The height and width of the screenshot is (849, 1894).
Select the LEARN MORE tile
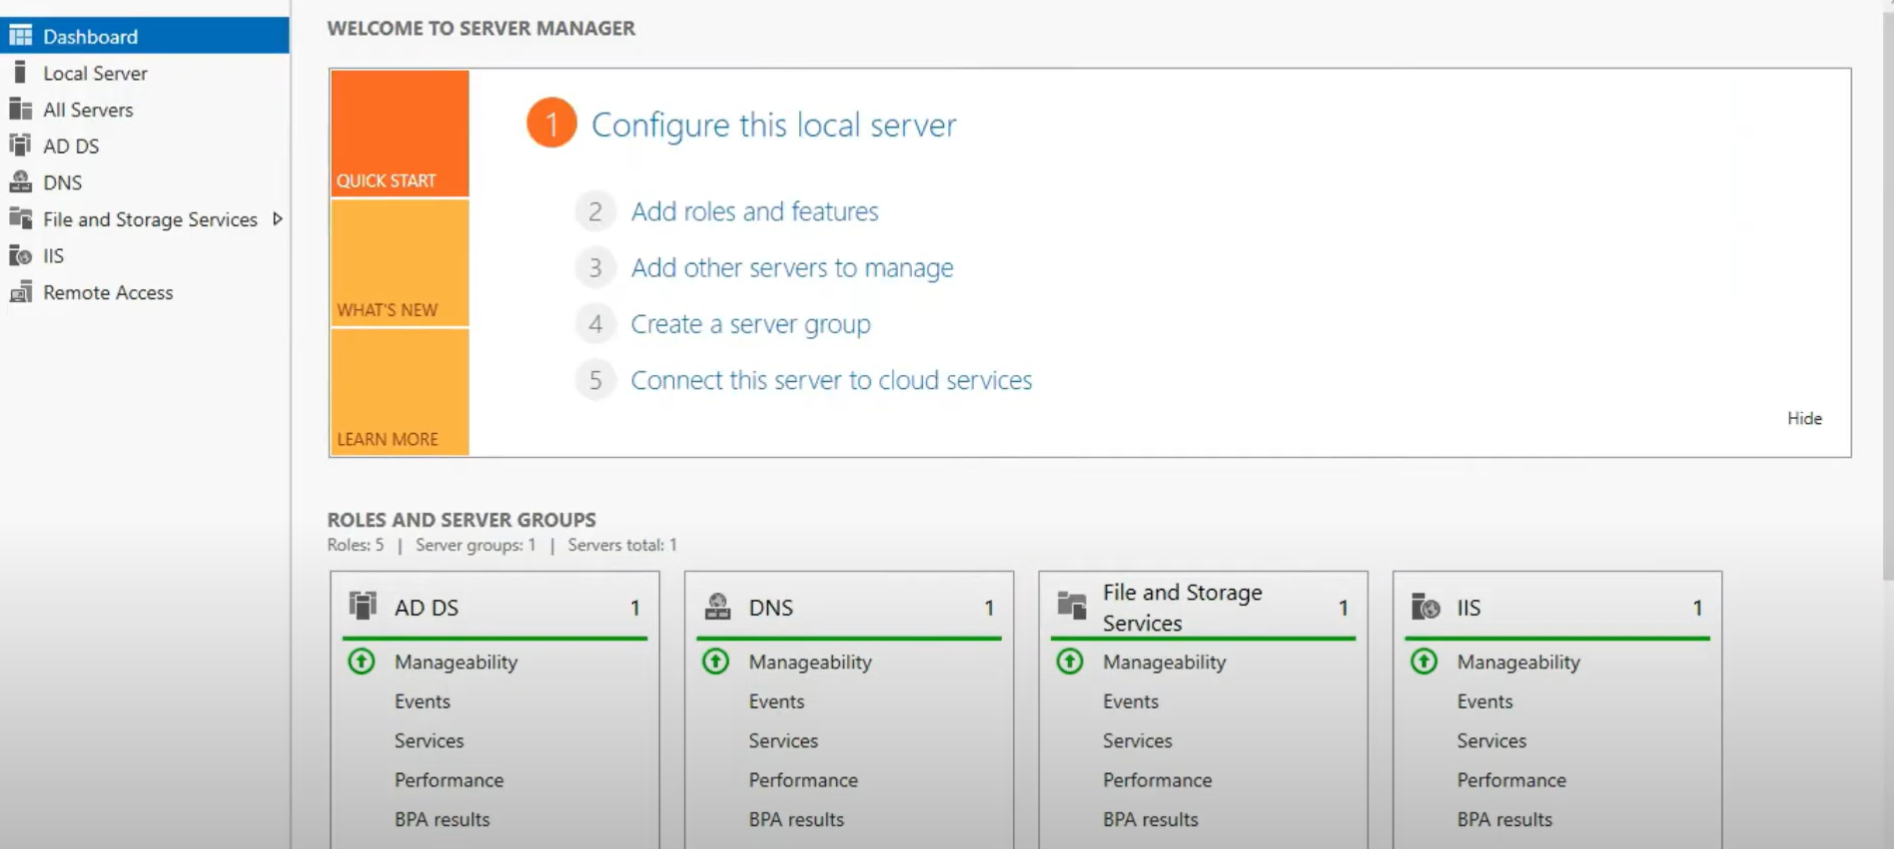click(399, 392)
